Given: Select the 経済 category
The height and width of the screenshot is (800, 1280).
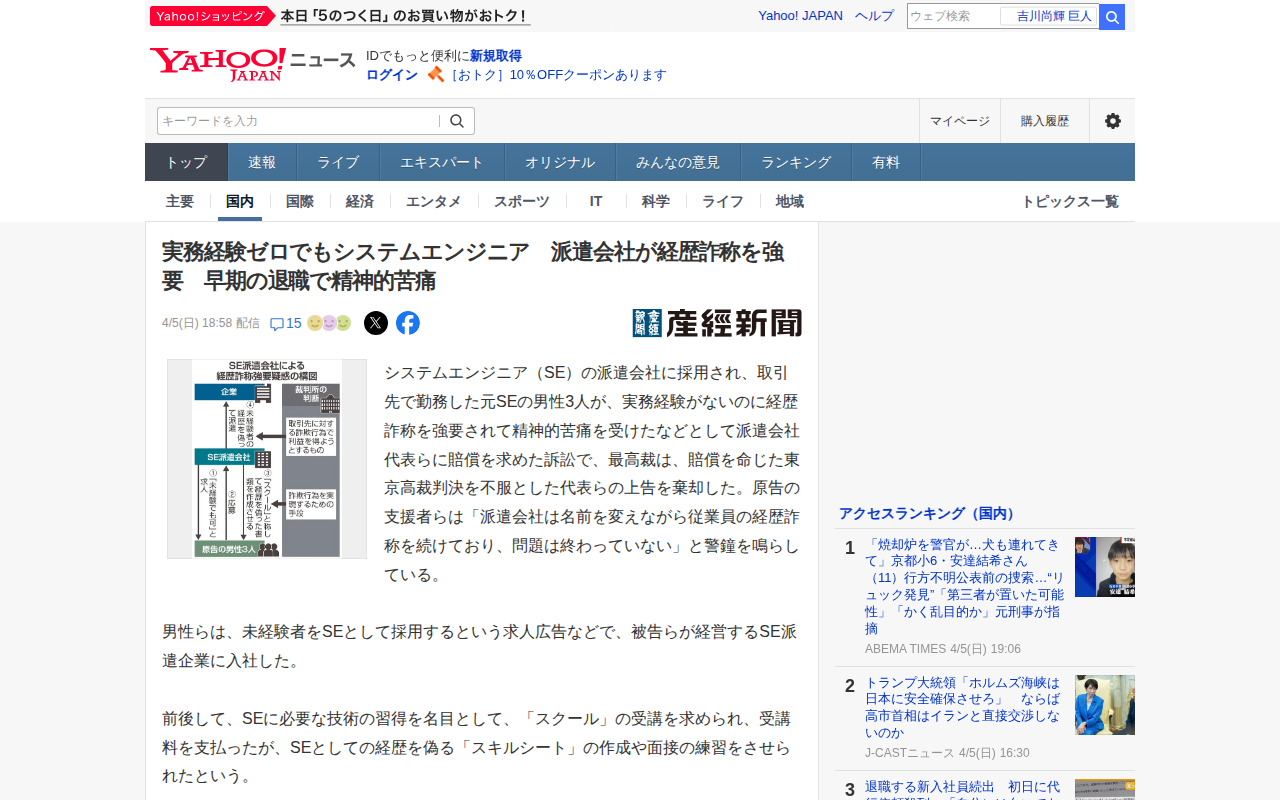Looking at the screenshot, I should [x=360, y=201].
